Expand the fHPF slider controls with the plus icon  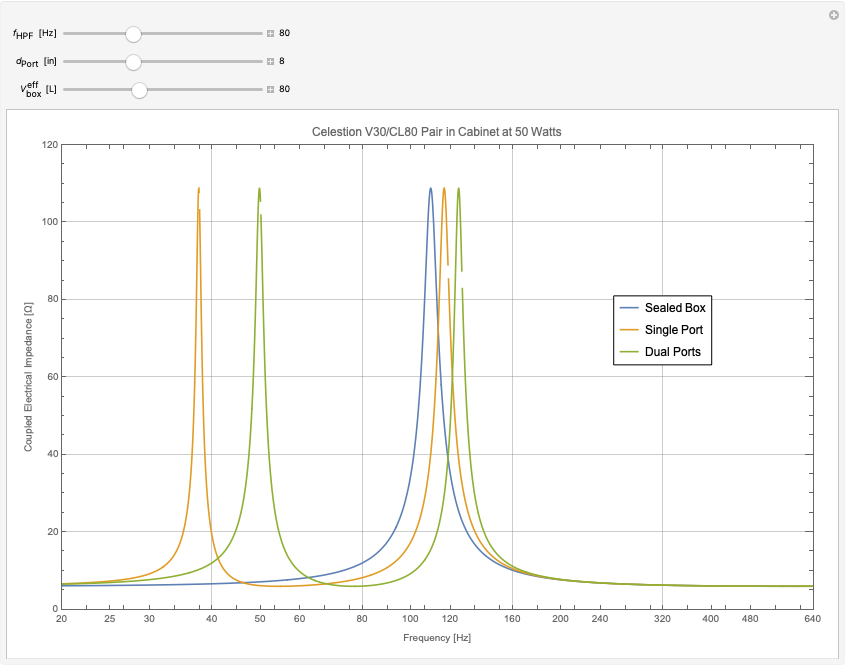click(271, 33)
